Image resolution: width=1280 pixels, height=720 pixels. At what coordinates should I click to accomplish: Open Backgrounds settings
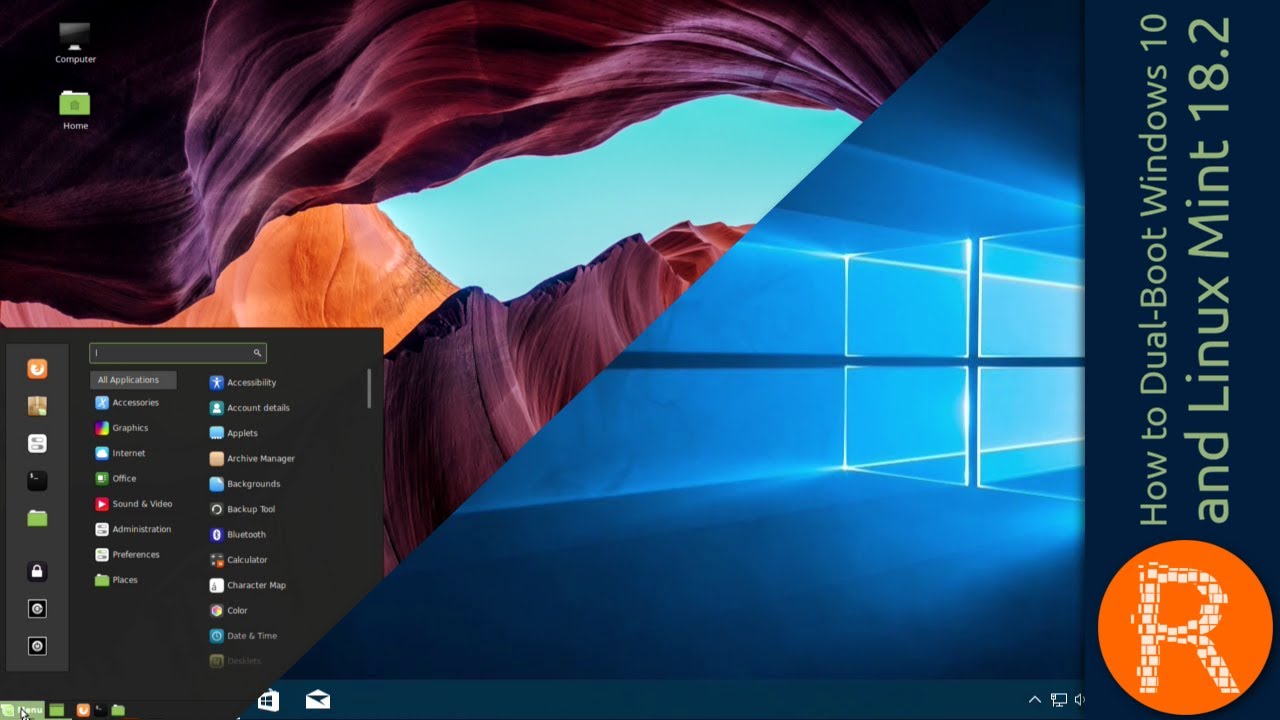245,484
